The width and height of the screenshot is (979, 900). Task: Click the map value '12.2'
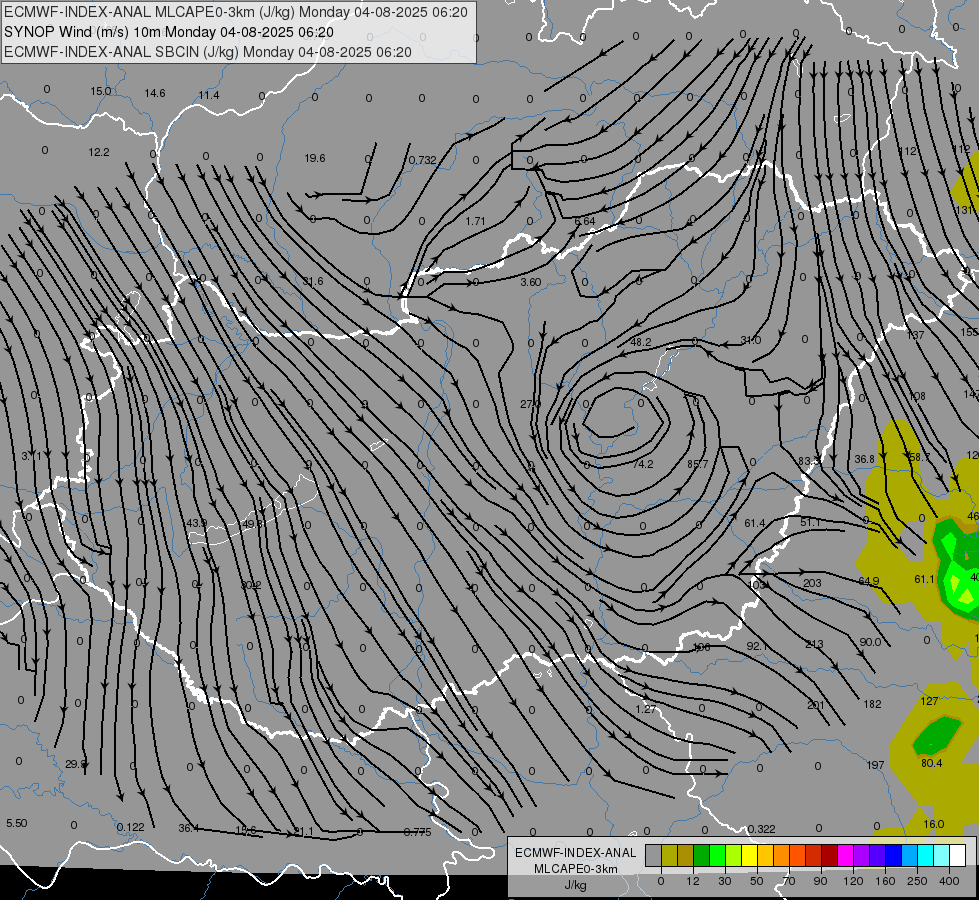(x=99, y=152)
